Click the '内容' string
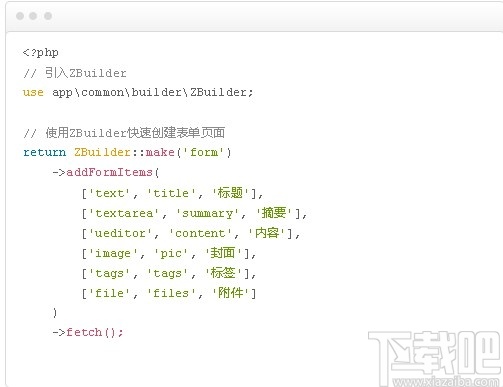 [x=267, y=233]
